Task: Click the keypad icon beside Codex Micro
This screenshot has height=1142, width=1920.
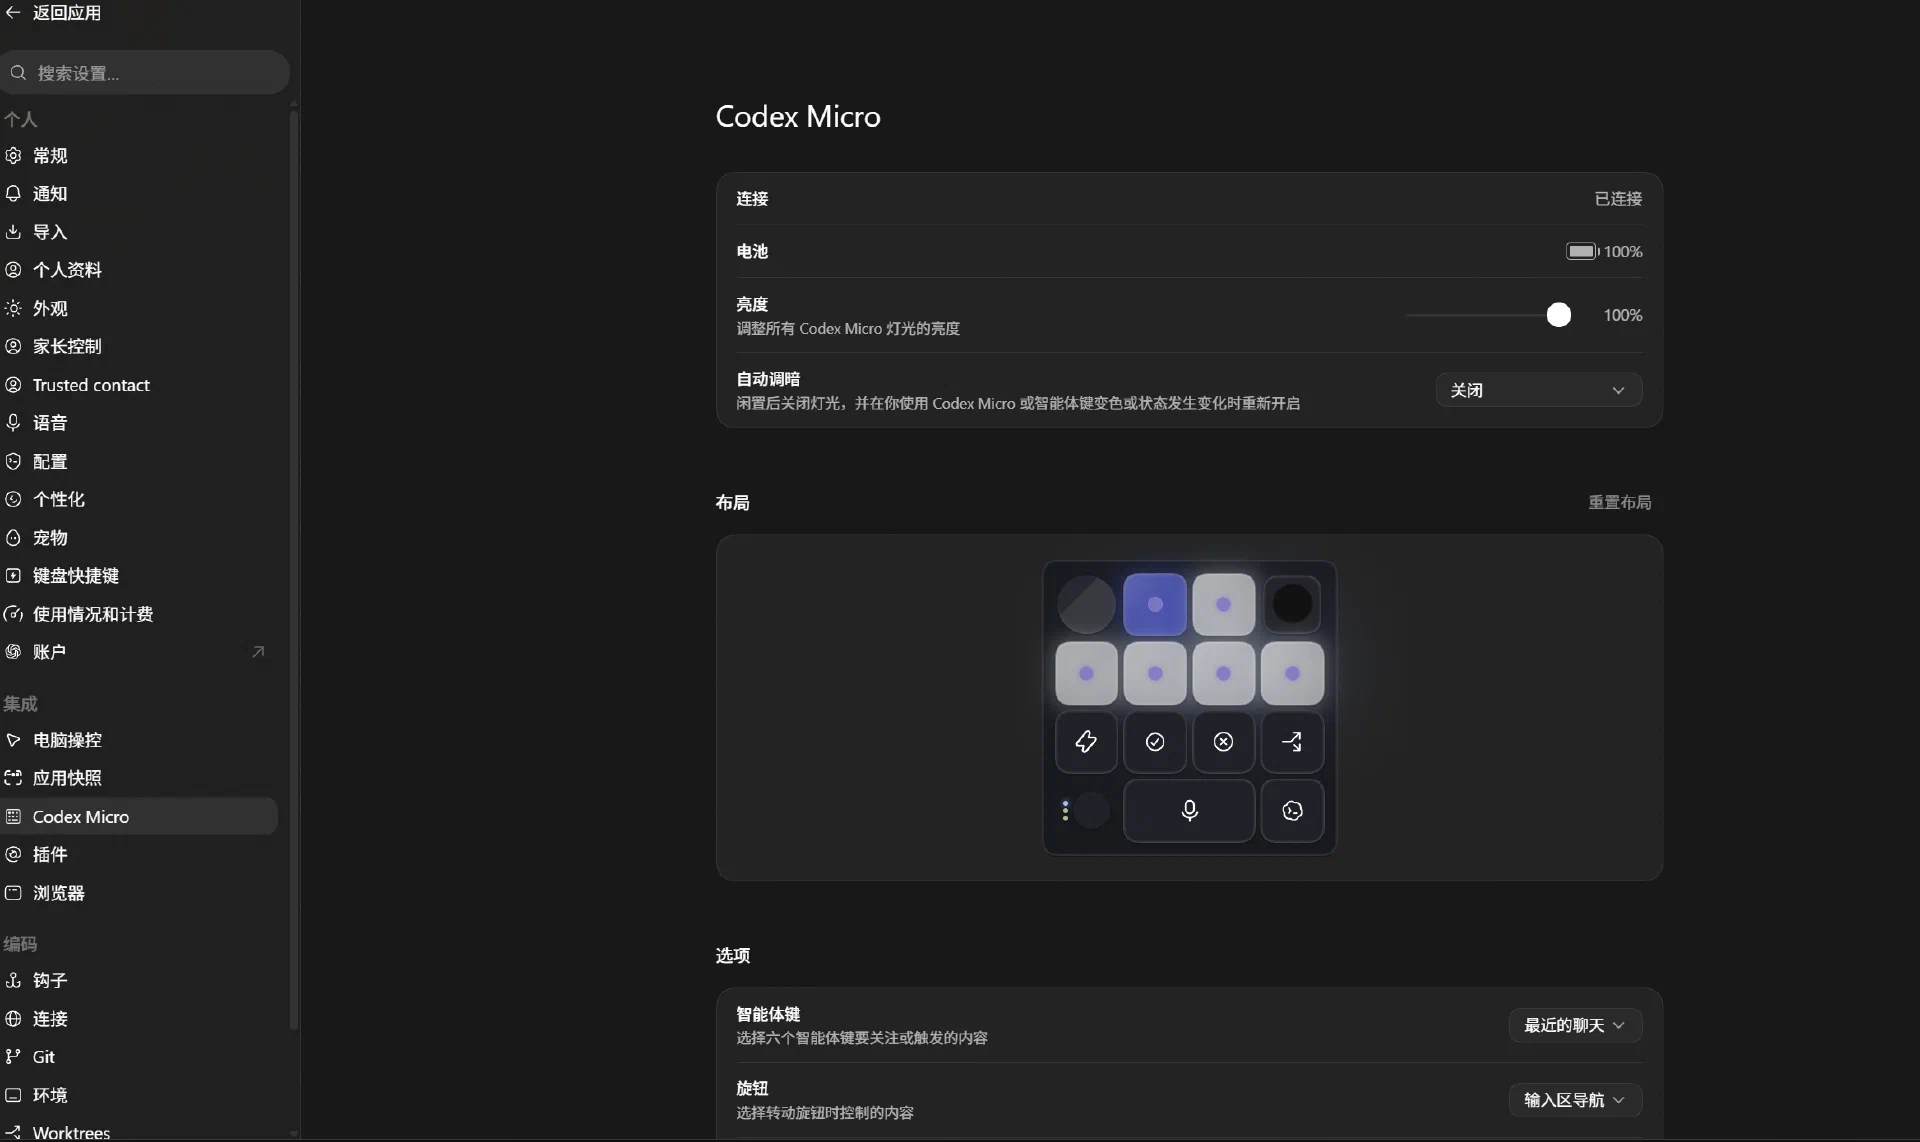Action: coord(13,816)
